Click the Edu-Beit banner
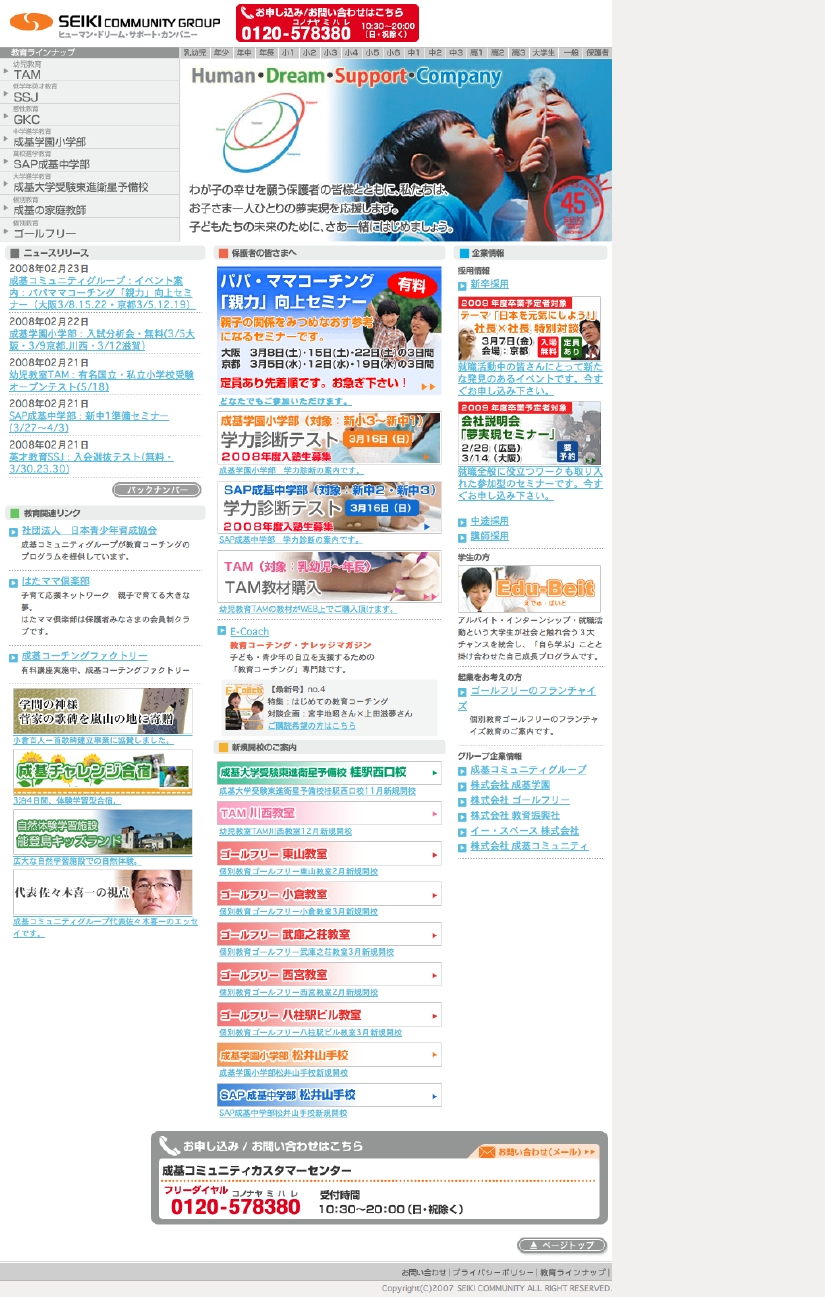 pyautogui.click(x=530, y=589)
